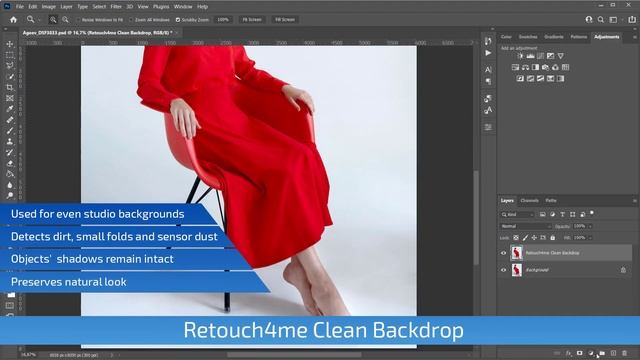
Task: Create a new layer
Action: 613,353
